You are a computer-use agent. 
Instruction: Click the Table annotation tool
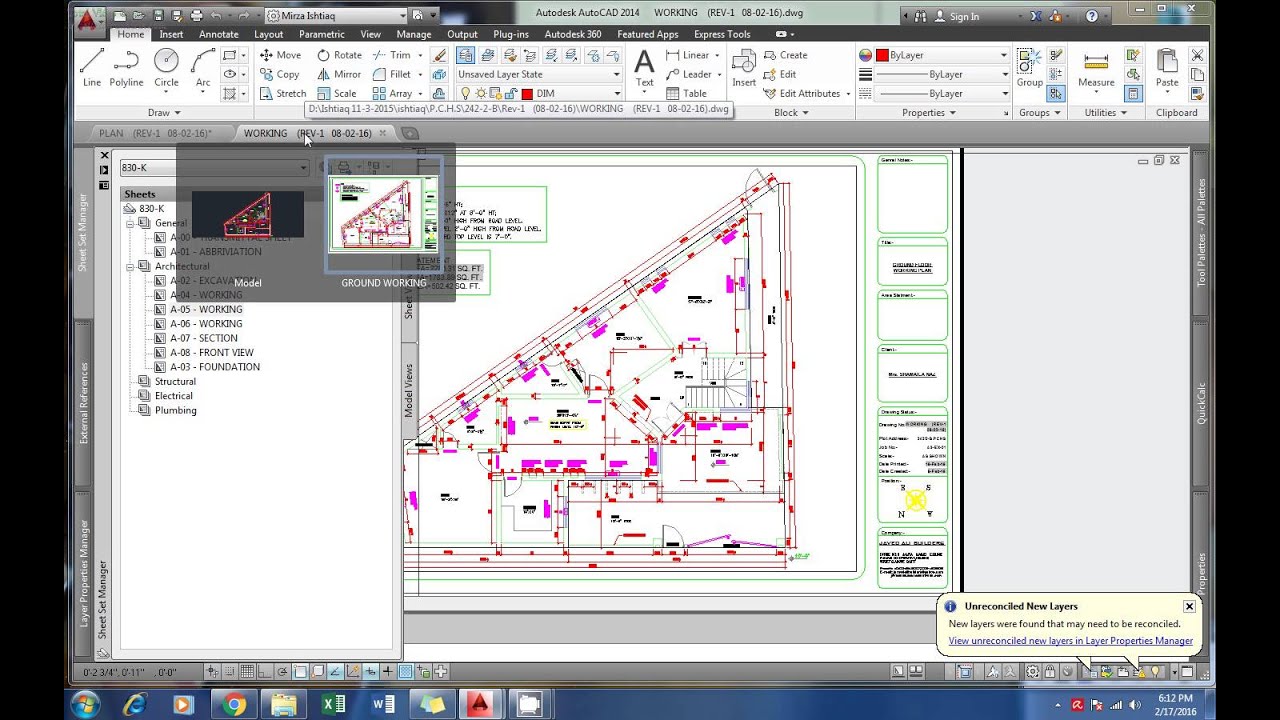(686, 93)
